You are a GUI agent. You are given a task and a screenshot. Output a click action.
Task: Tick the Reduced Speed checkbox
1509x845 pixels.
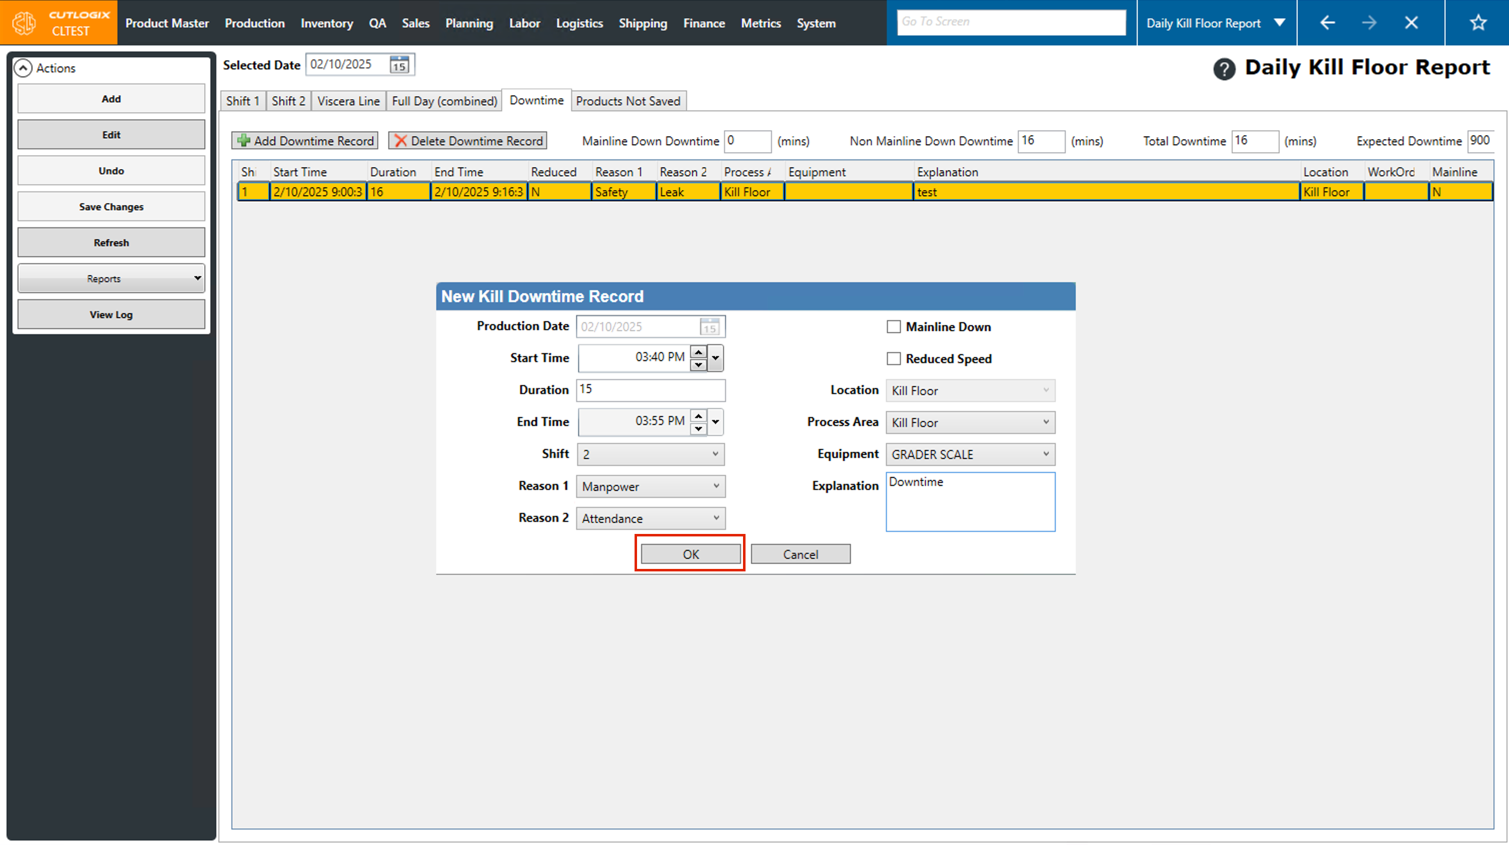tap(894, 359)
